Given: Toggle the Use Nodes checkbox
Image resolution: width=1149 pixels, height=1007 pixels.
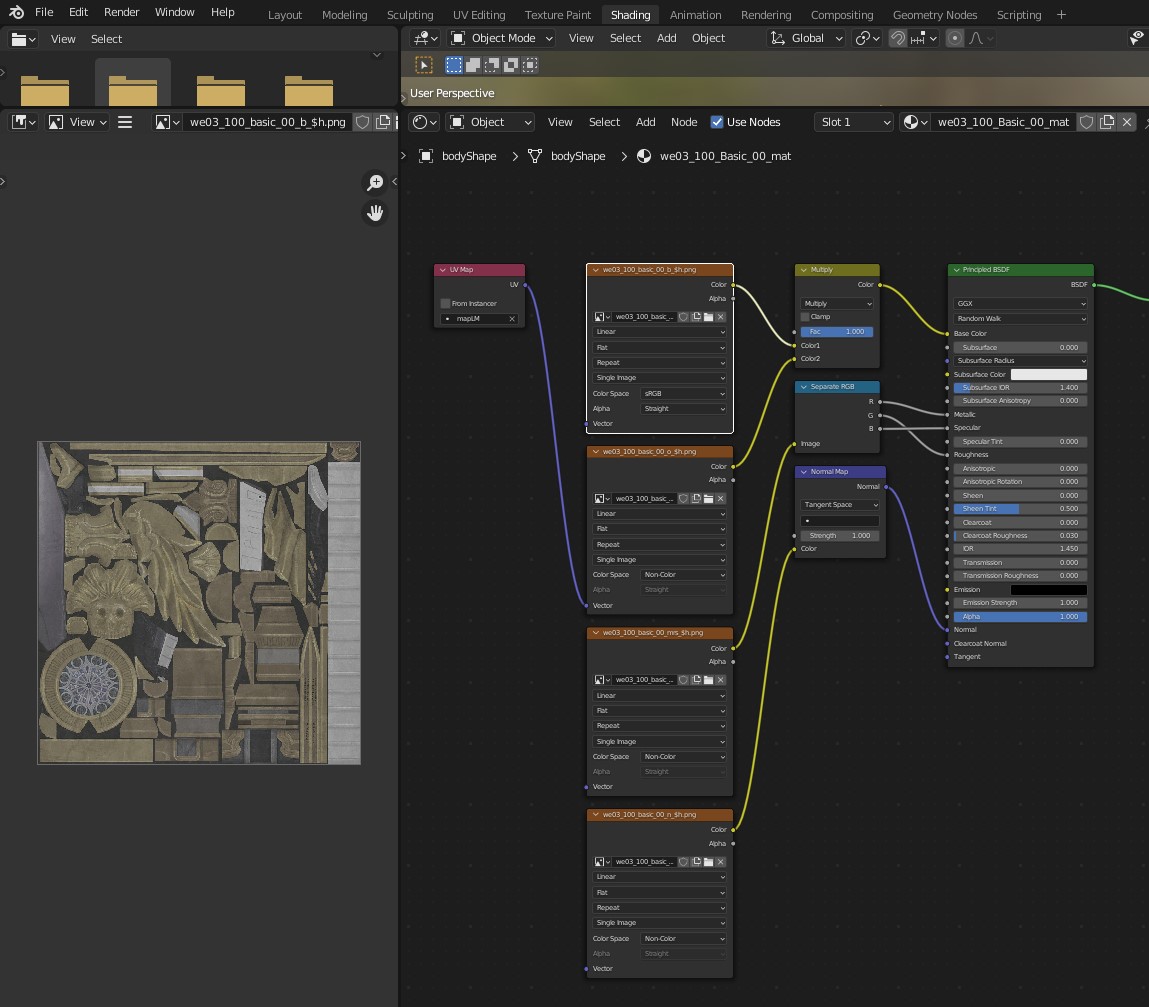Looking at the screenshot, I should [717, 122].
